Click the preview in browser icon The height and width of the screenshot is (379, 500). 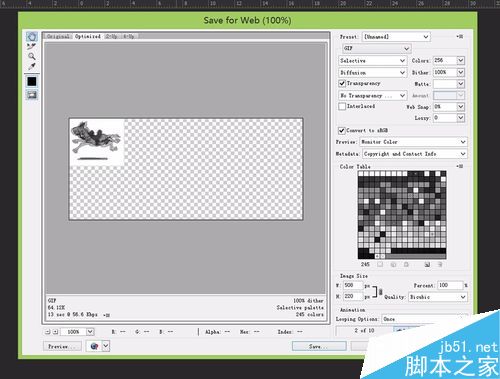click(x=94, y=346)
